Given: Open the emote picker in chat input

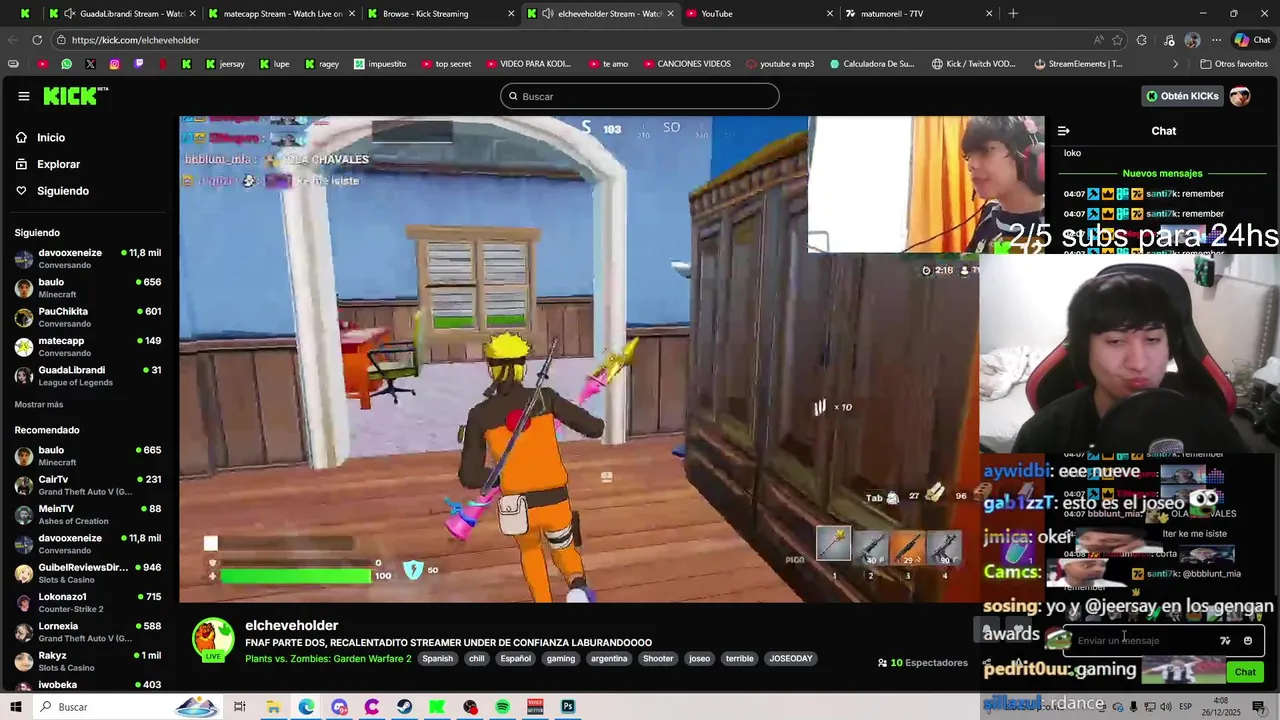Looking at the screenshot, I should point(1248,641).
